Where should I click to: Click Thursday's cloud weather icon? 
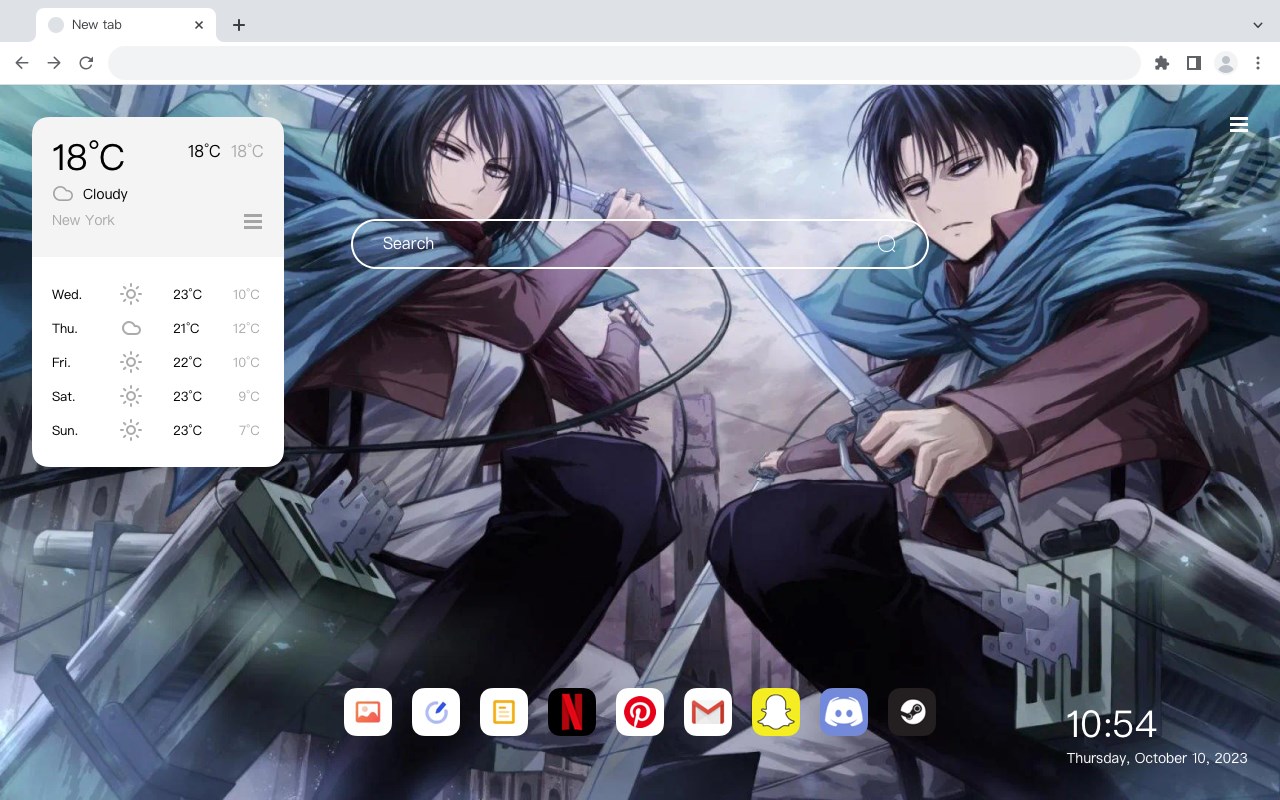coord(131,328)
